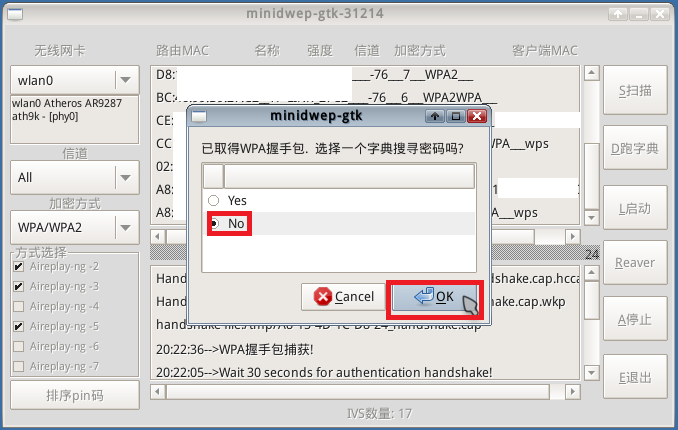This screenshot has width=678, height=430.
Task: Click the 排序pin码 button
Action: click(x=75, y=395)
